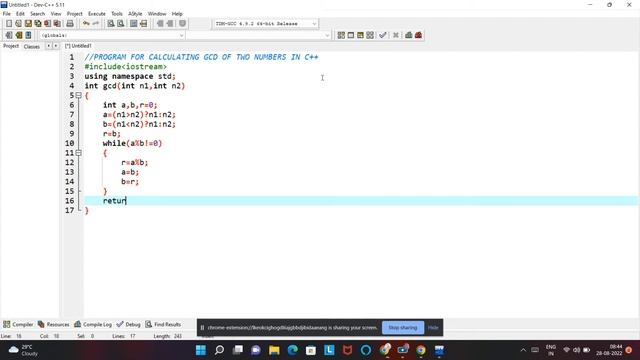This screenshot has width=640, height=360.
Task: Open Microsoft Edge from the taskbar
Action: coord(293,350)
